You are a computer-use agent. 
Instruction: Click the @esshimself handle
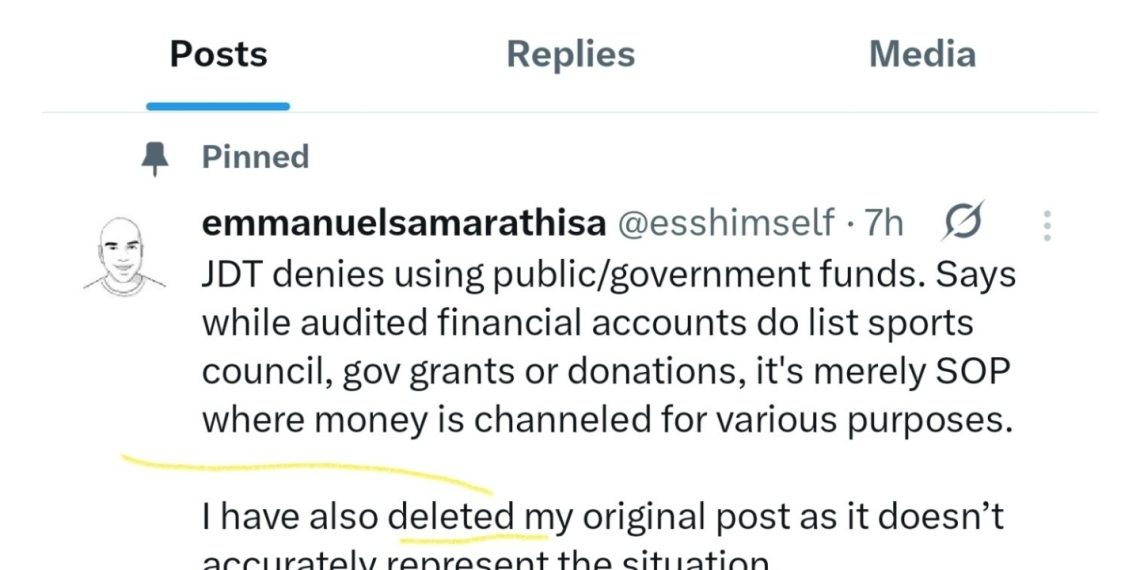(725, 223)
